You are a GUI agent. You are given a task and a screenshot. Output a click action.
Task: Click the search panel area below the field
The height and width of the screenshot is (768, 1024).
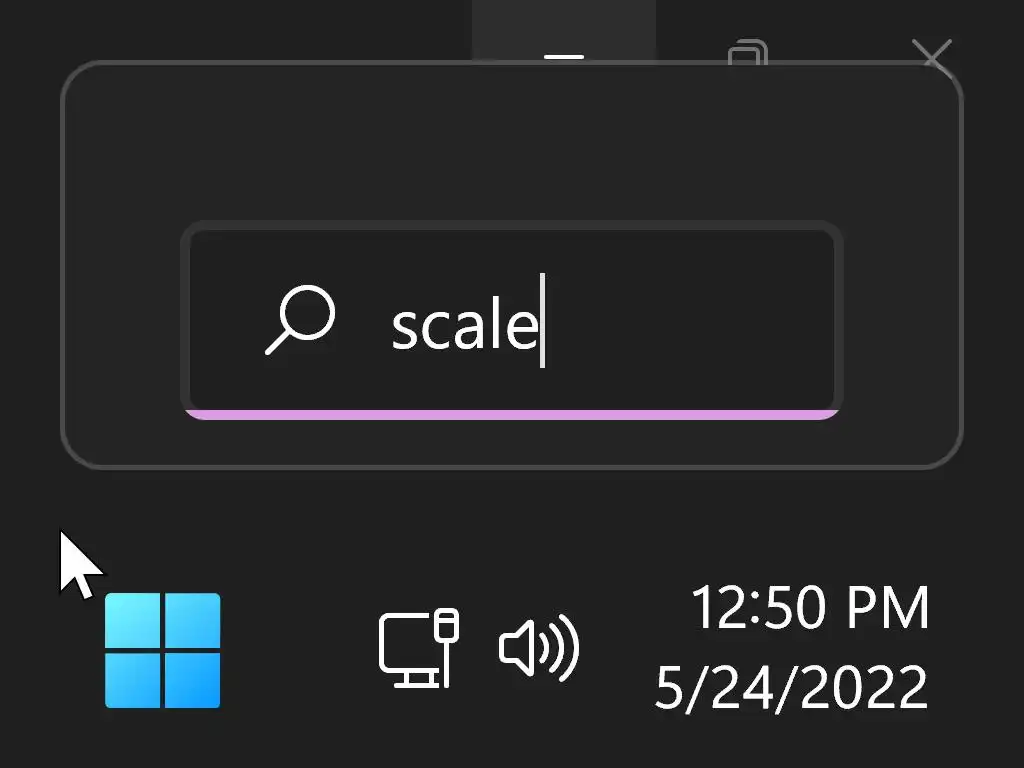coord(510,443)
